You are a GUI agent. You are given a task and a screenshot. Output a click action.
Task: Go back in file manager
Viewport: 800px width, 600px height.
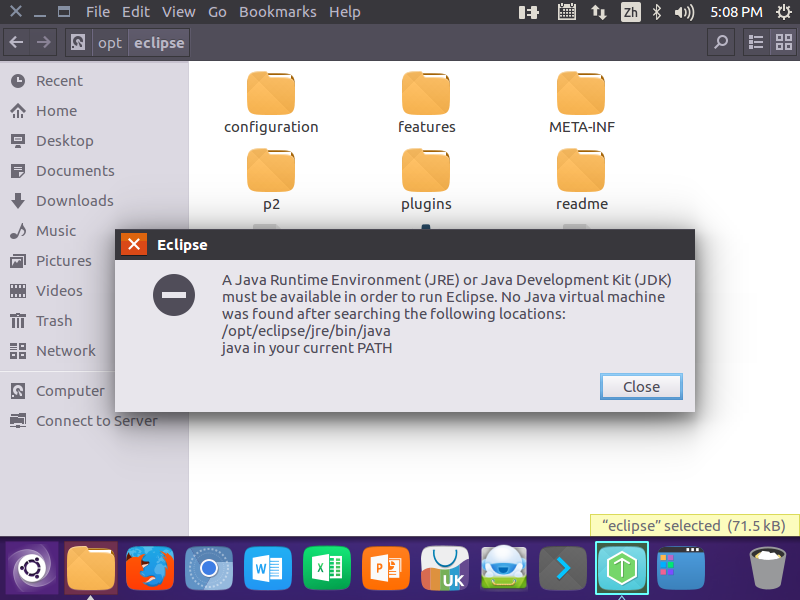click(x=16, y=42)
